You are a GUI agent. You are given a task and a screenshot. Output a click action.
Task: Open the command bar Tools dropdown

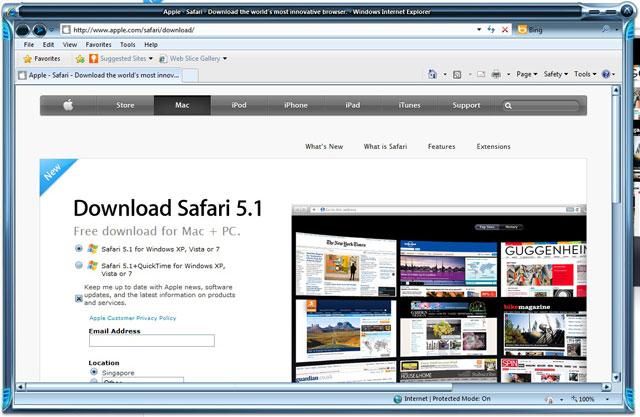click(x=585, y=74)
